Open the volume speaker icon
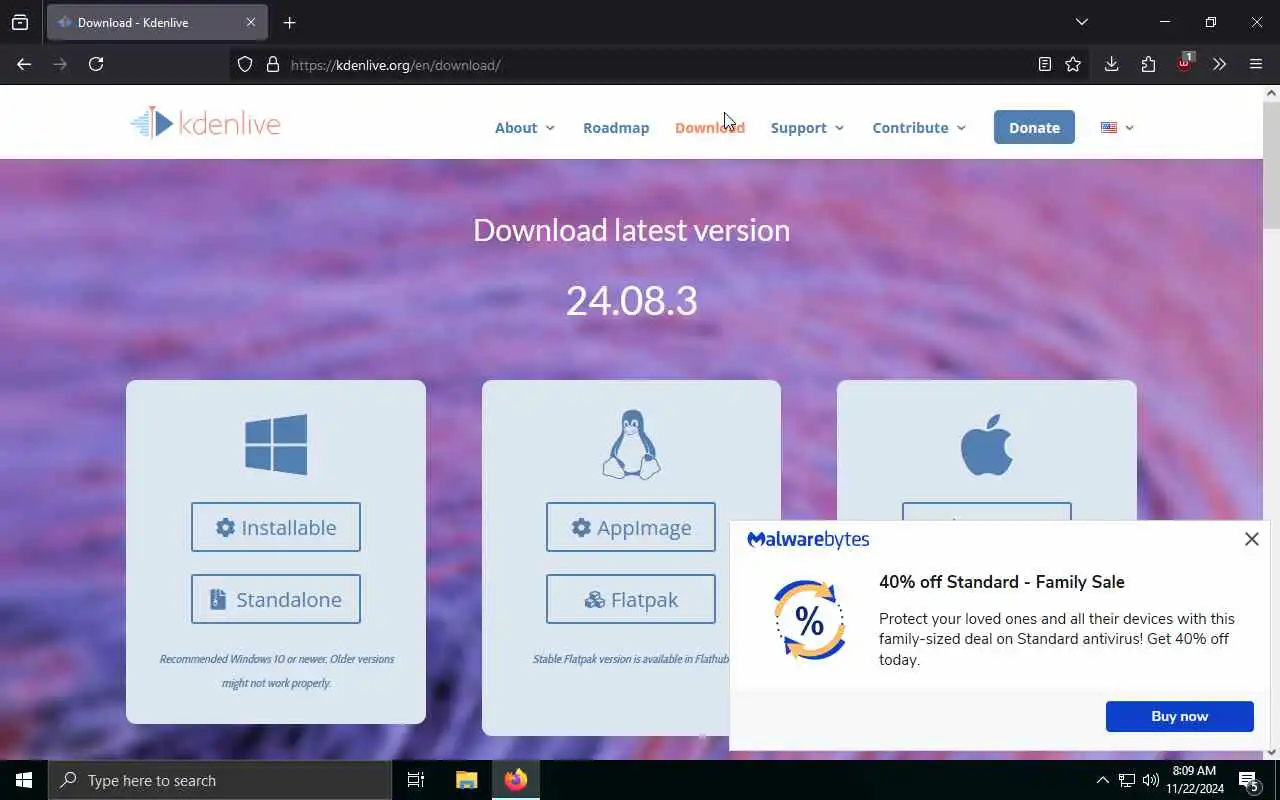Screen dimensions: 1280x800 (1150, 780)
